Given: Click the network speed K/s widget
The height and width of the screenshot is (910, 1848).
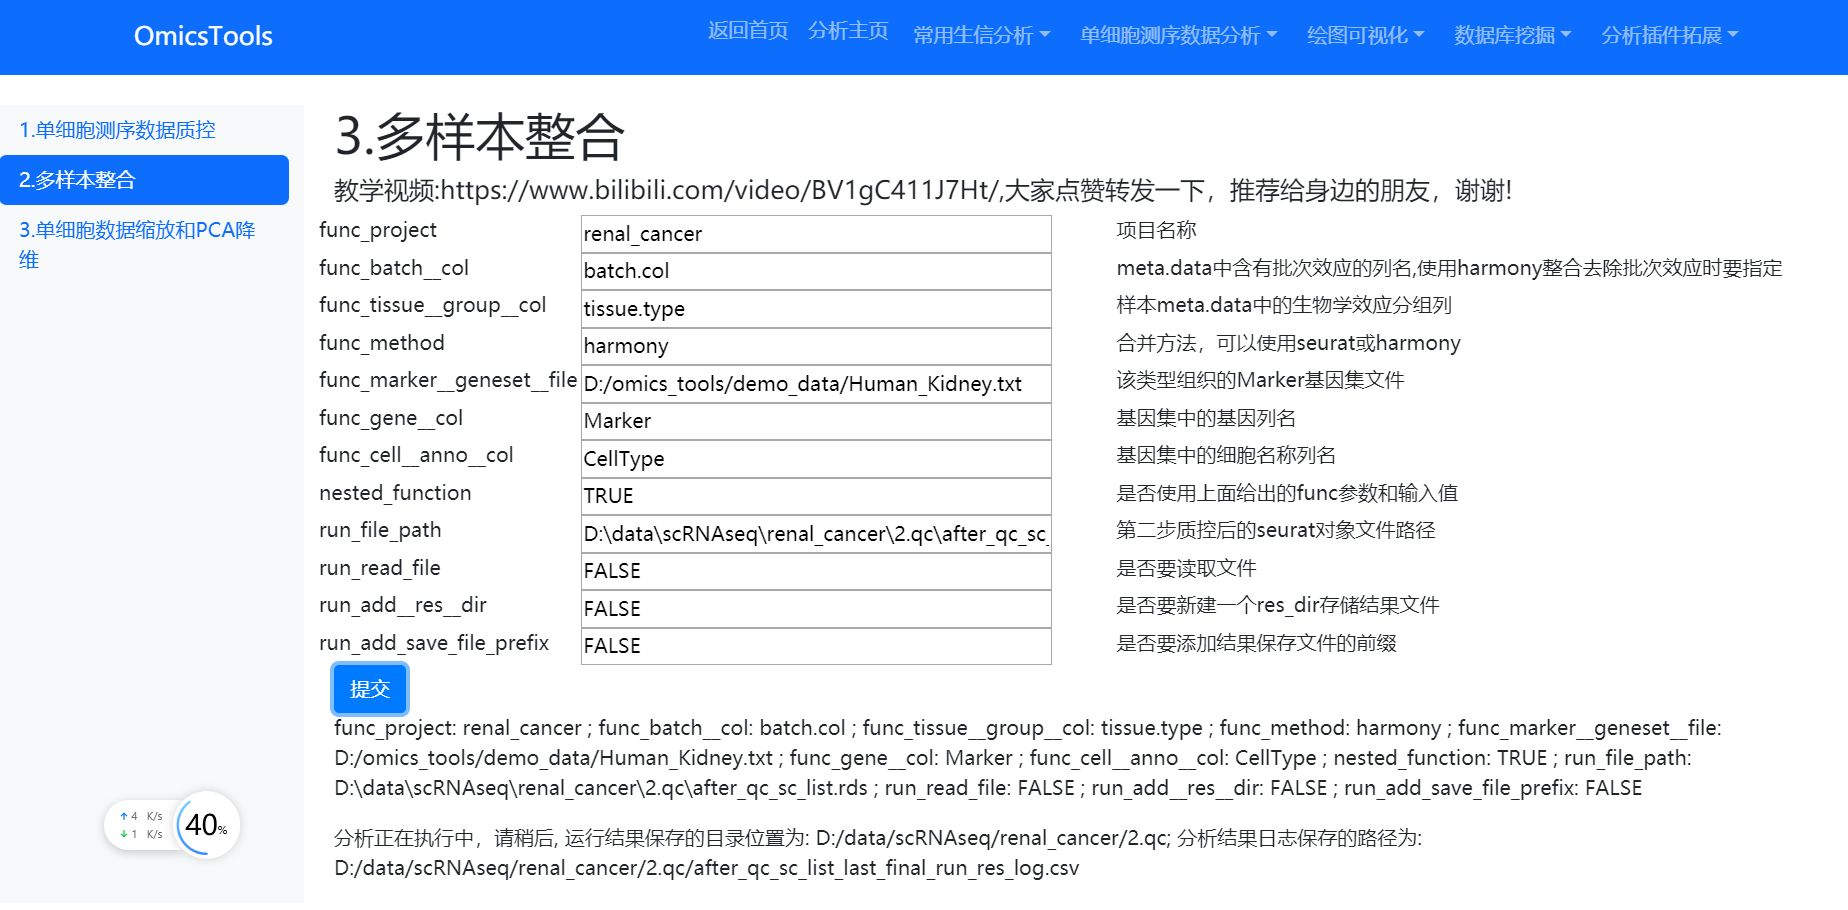Looking at the screenshot, I should coord(141,825).
